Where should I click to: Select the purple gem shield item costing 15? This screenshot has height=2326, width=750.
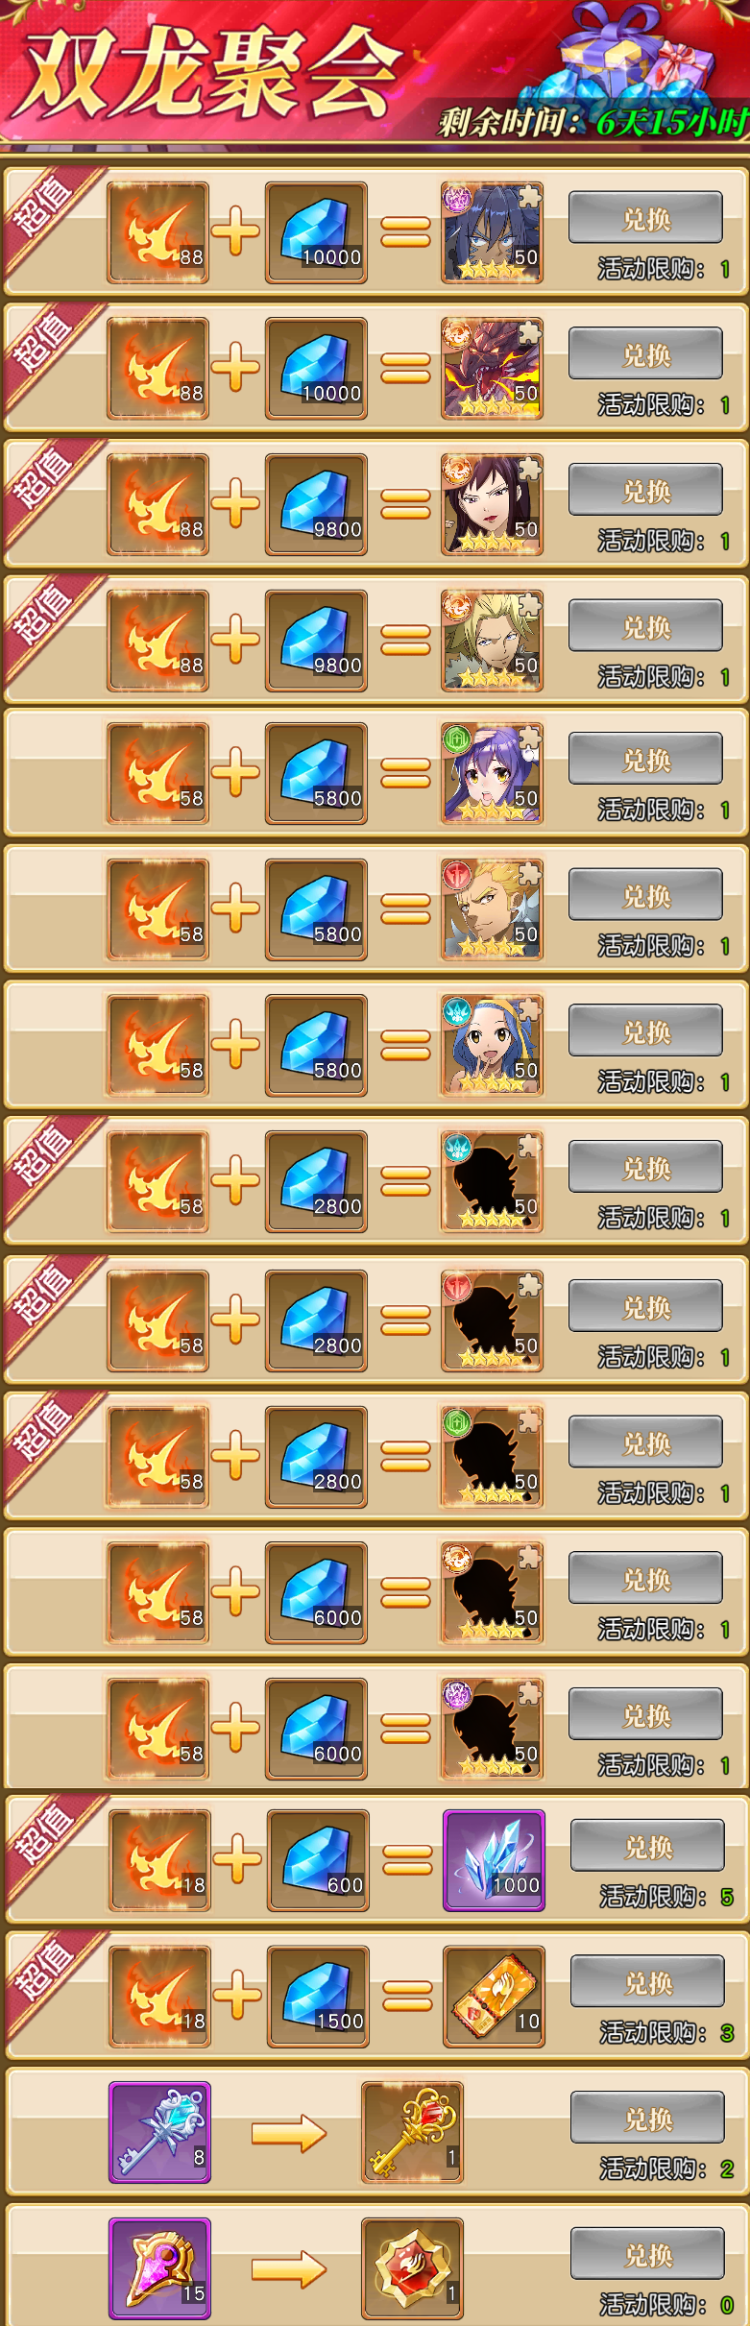point(160,2268)
